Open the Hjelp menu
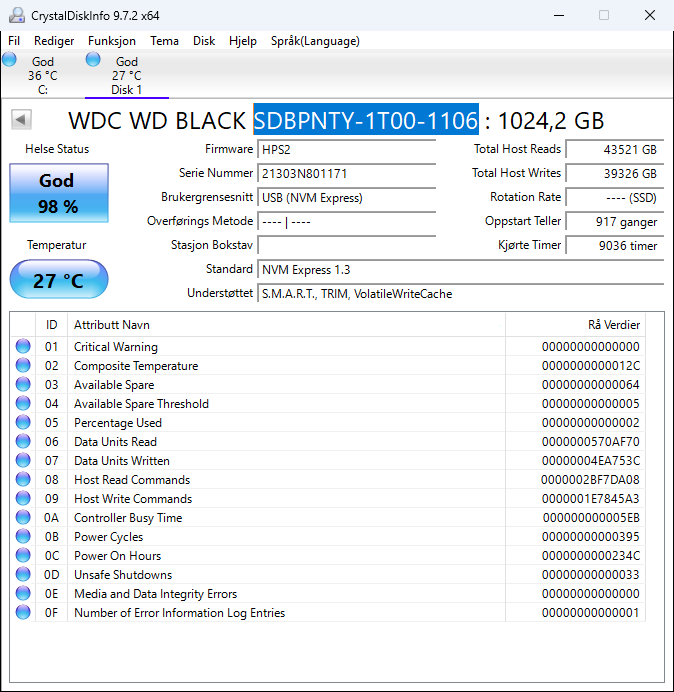Image resolution: width=674 pixels, height=692 pixels. click(x=243, y=41)
